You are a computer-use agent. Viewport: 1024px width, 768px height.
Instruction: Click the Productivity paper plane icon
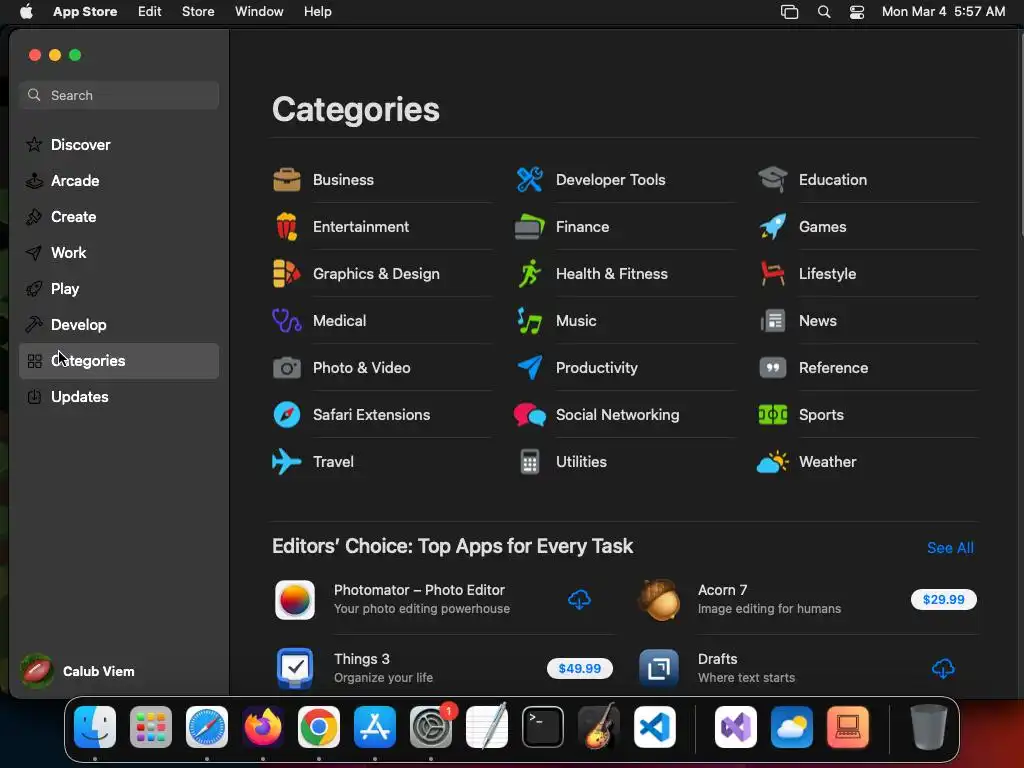point(530,368)
